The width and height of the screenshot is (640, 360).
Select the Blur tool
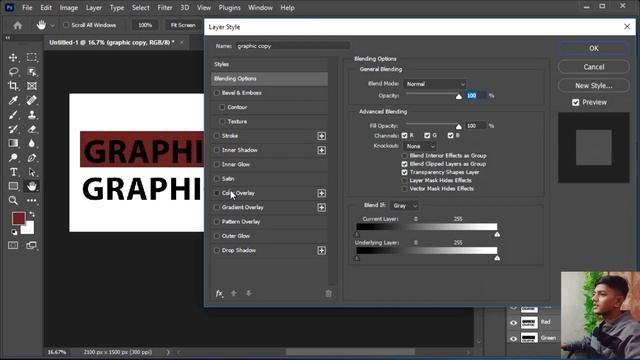[x=31, y=143]
